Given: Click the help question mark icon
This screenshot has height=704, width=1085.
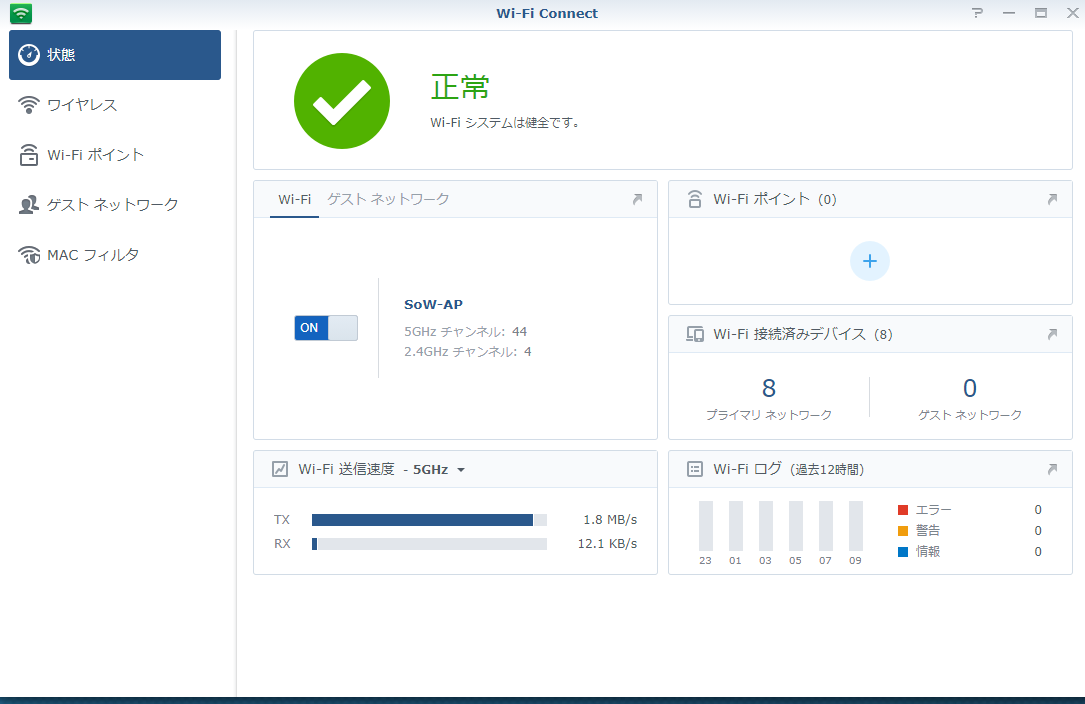Looking at the screenshot, I should click(977, 13).
